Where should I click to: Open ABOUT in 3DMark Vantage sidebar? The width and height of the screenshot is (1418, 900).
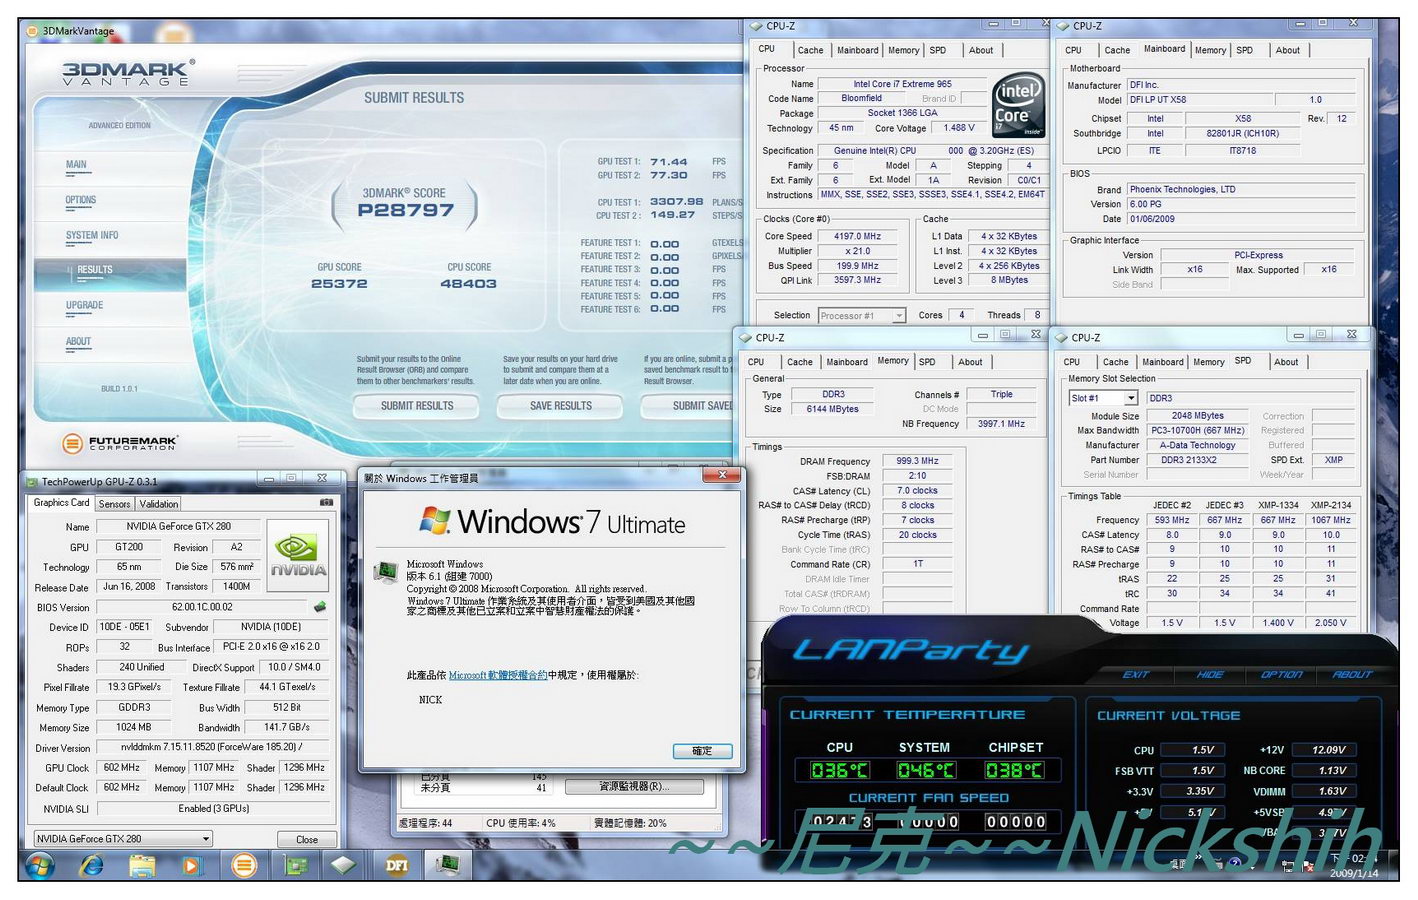tap(78, 341)
